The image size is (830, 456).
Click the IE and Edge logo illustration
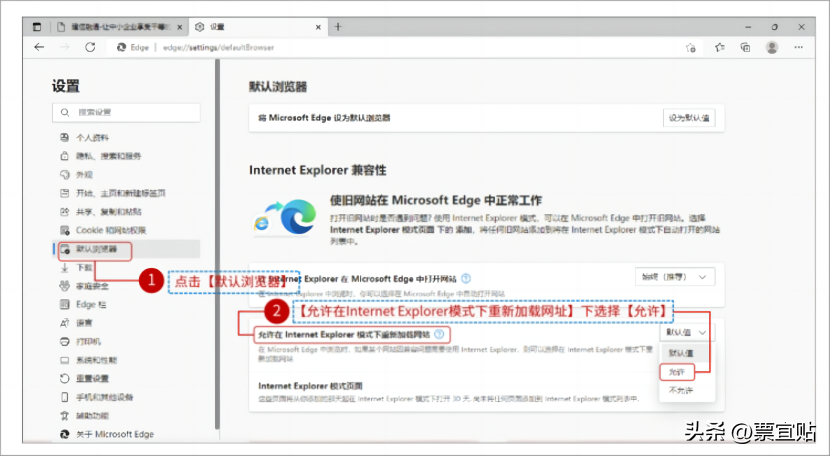point(285,217)
